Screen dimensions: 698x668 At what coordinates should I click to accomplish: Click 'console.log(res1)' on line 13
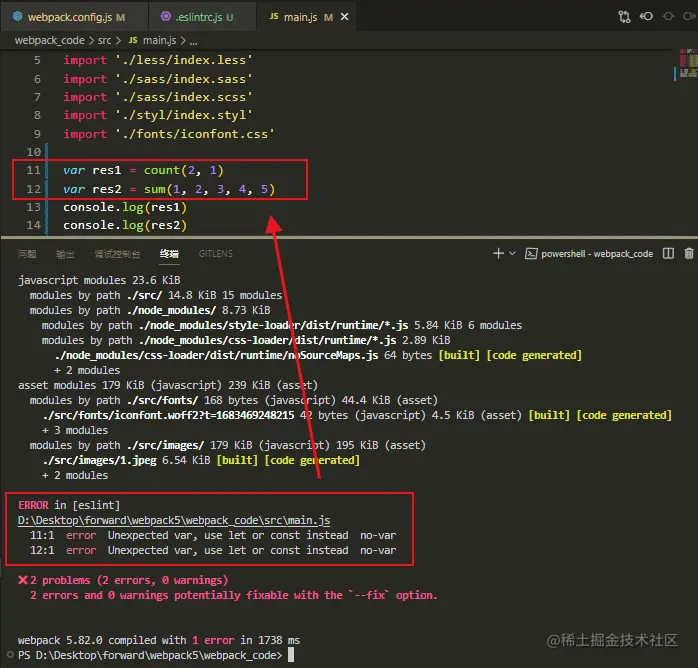[x=125, y=207]
